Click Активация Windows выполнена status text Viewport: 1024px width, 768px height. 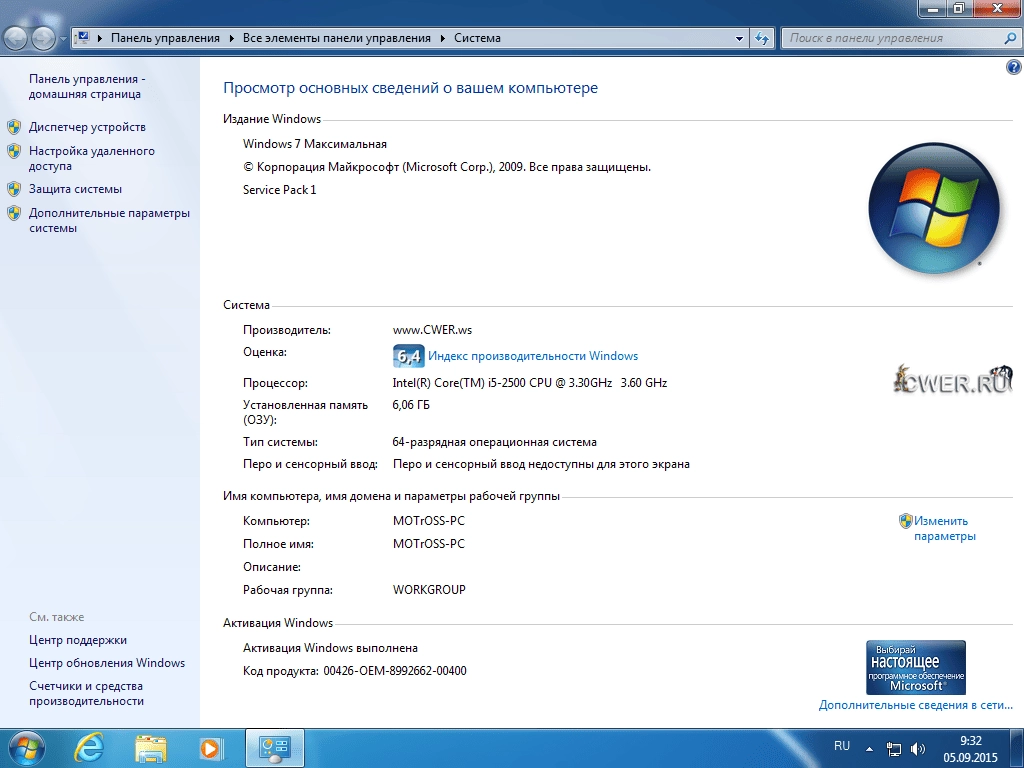tap(330, 648)
